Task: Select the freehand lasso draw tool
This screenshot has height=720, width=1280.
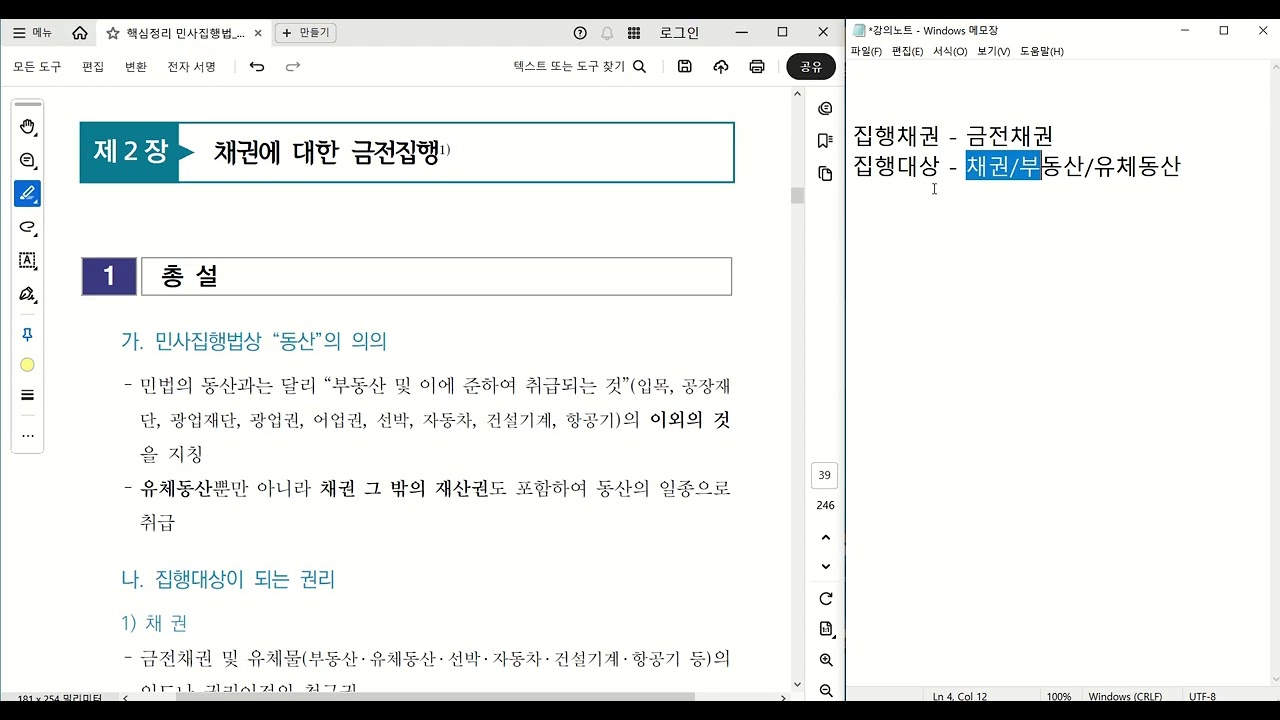Action: click(28, 228)
